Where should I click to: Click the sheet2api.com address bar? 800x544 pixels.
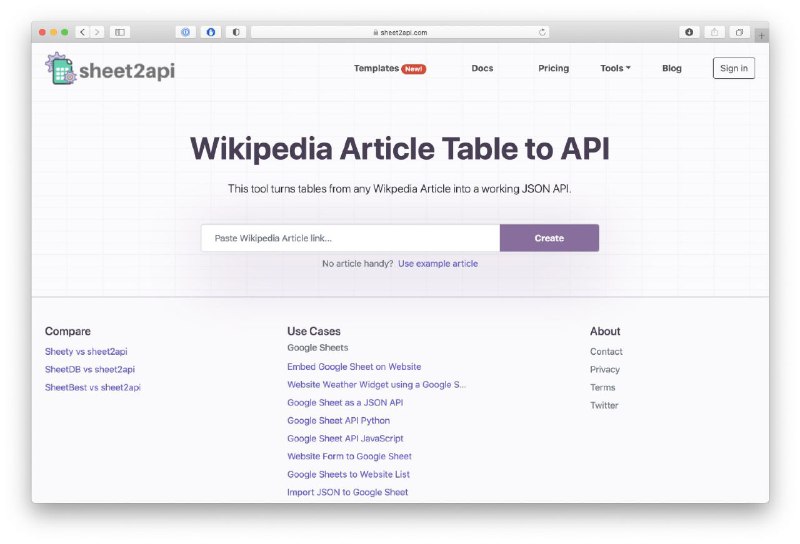[x=401, y=32]
